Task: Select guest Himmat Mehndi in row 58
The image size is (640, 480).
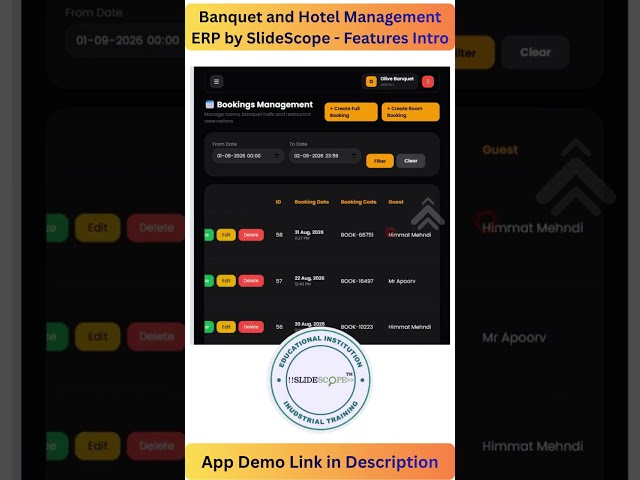Action: 409,235
